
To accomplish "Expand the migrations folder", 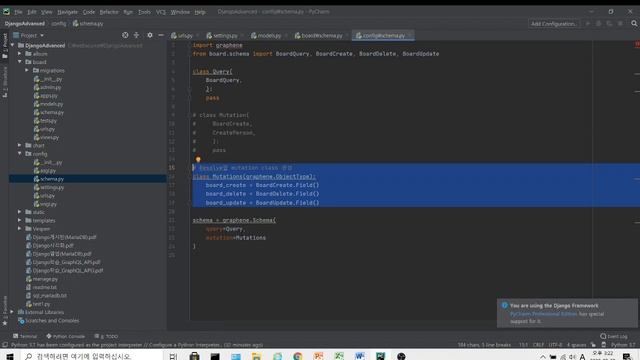I will pos(27,70).
